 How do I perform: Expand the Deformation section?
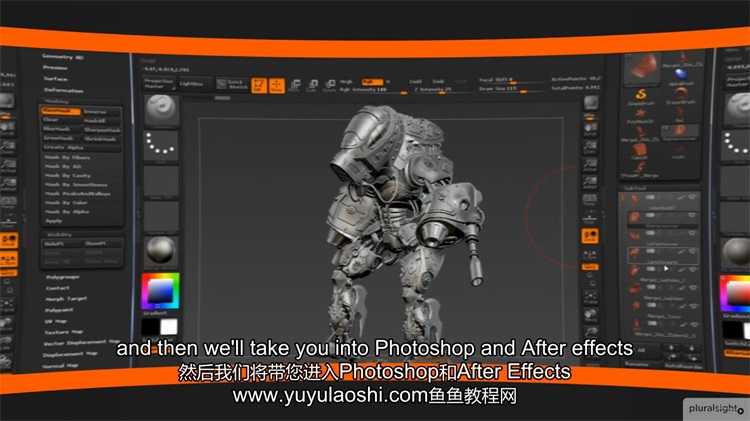[x=64, y=90]
